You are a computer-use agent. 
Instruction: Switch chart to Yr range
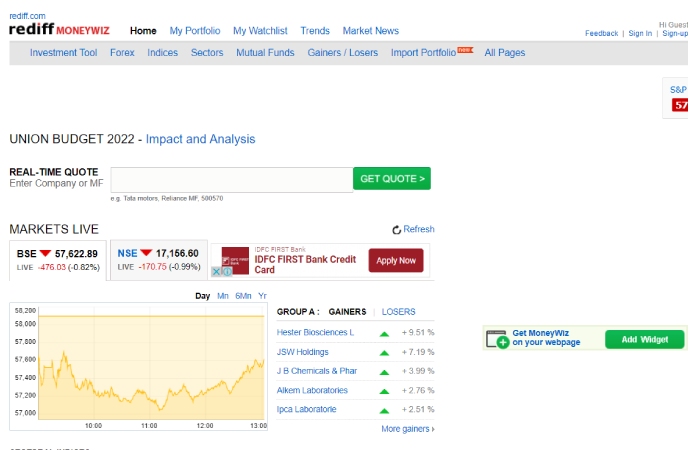(x=262, y=296)
